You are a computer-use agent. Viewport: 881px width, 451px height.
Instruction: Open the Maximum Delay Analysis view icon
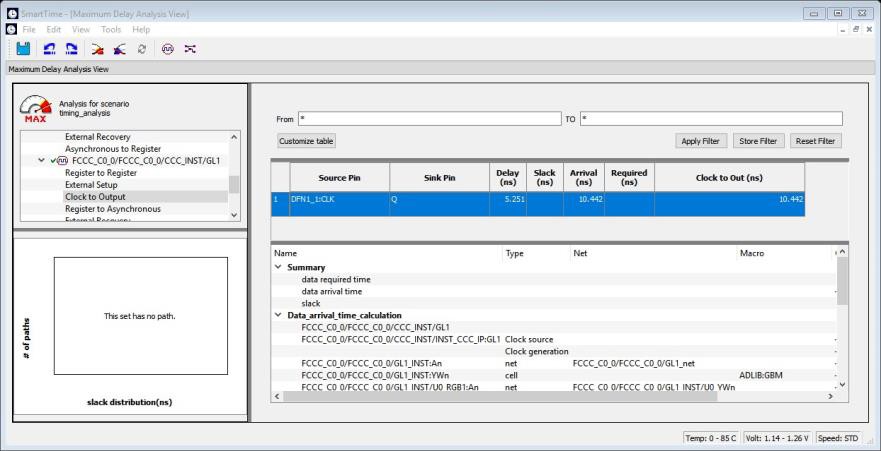click(x=98, y=48)
